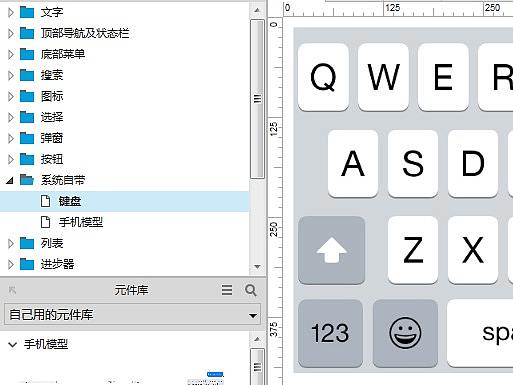Click the A key on canvas keyboard

(x=353, y=163)
